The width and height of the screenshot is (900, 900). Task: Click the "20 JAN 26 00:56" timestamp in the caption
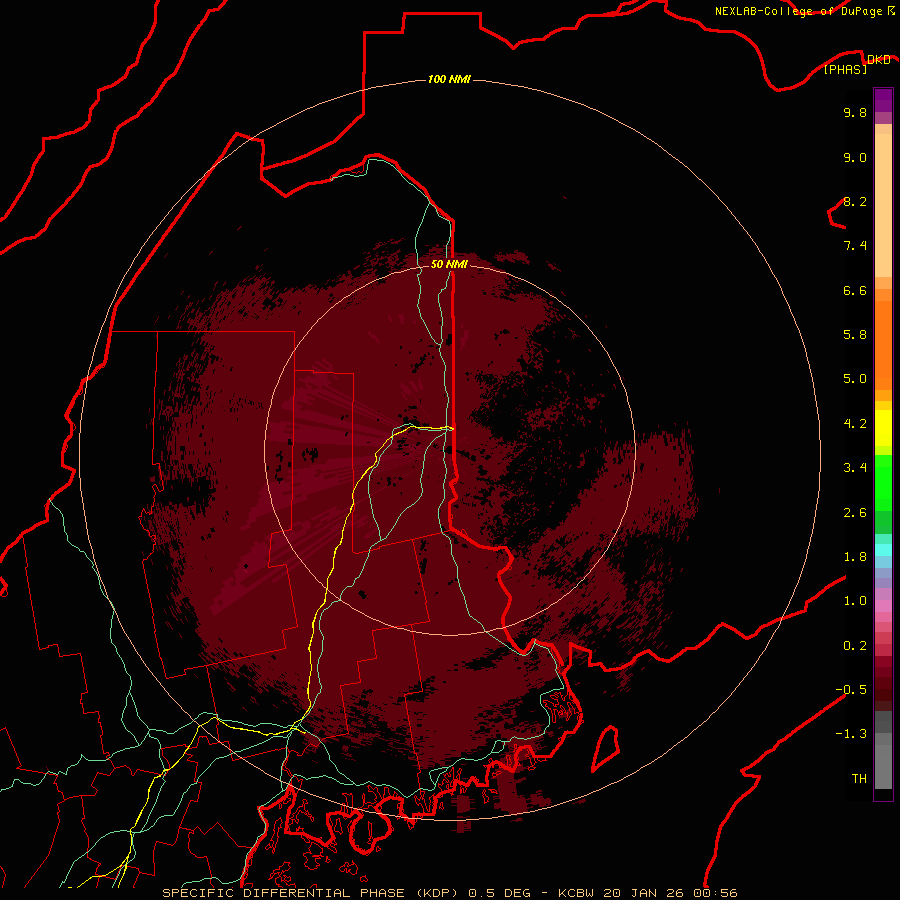pyautogui.click(x=671, y=893)
